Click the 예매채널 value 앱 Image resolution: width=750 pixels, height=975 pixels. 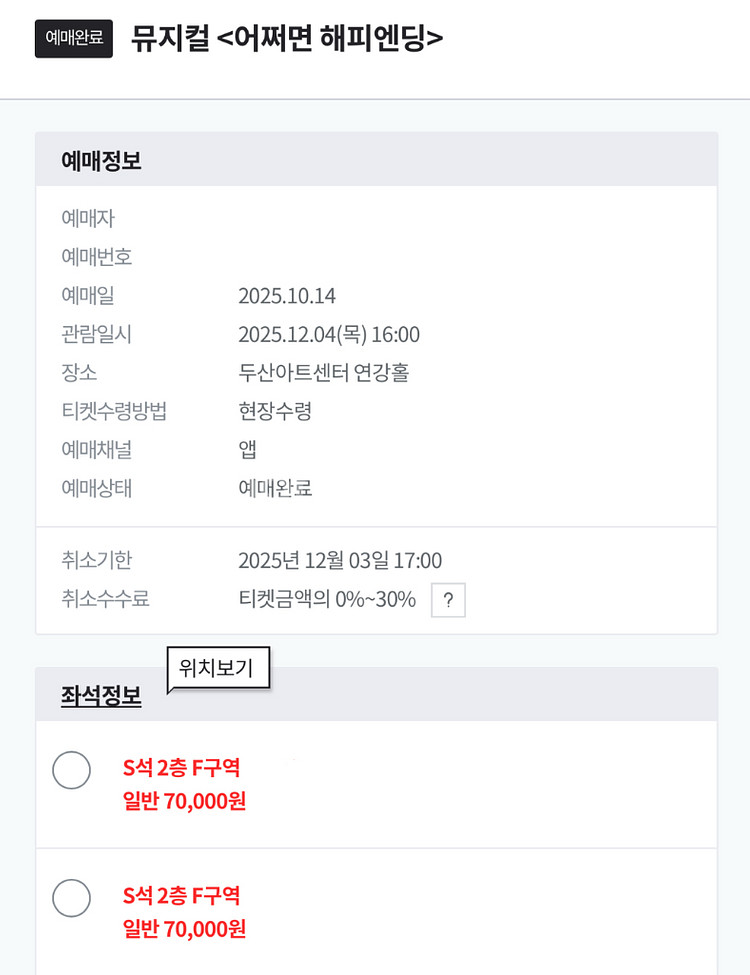tap(248, 450)
